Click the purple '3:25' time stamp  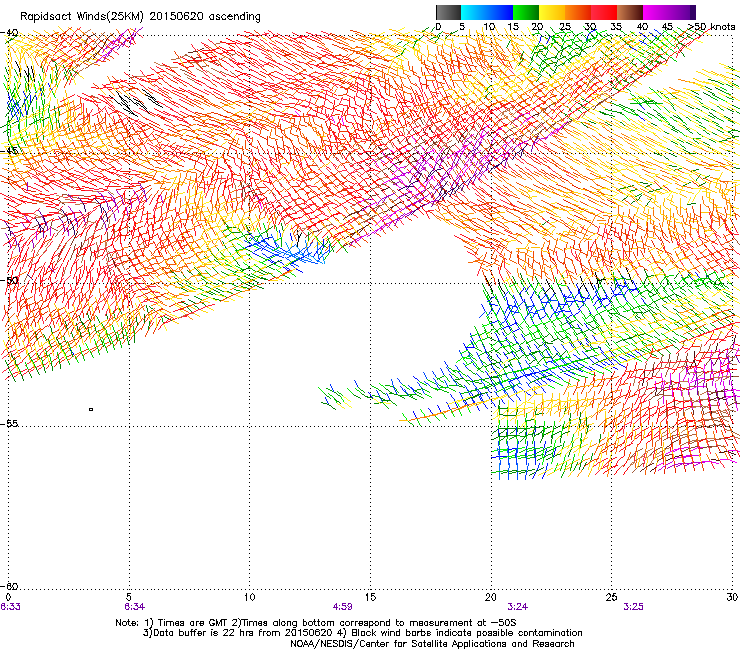[x=633, y=607]
